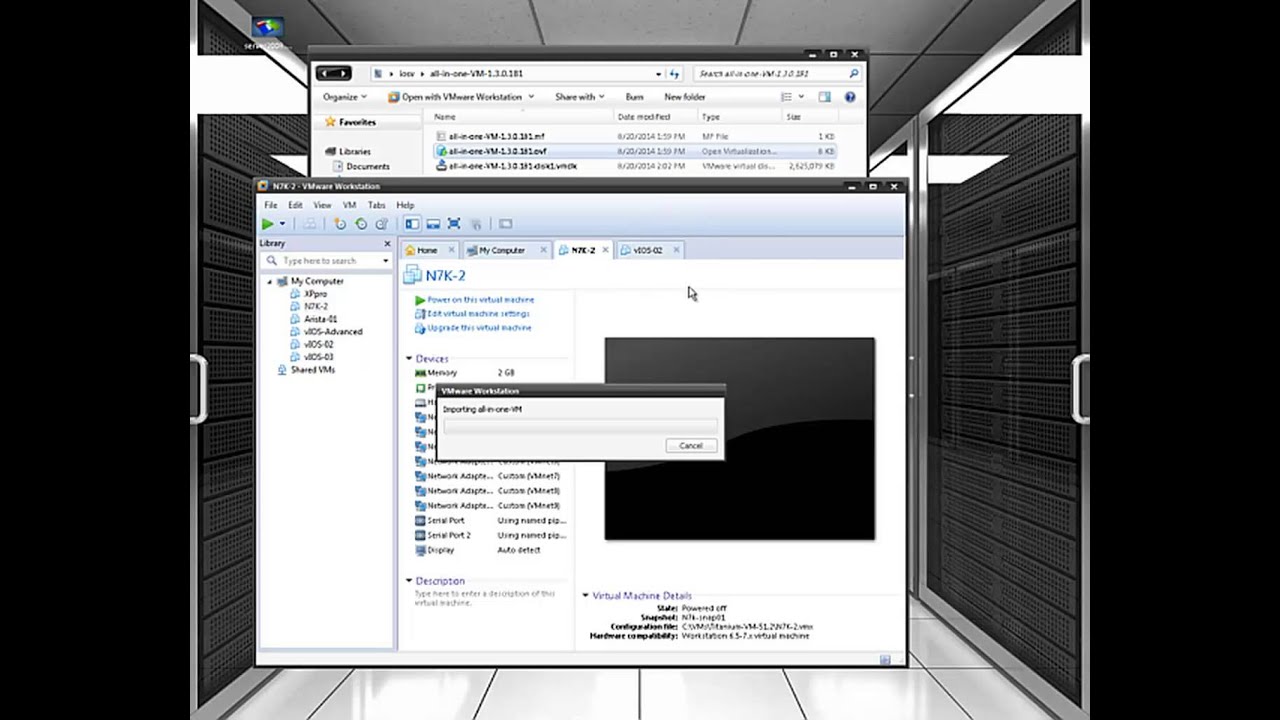The width and height of the screenshot is (1280, 720).
Task: Open the Share with dropdown in Explorer
Action: tap(580, 97)
